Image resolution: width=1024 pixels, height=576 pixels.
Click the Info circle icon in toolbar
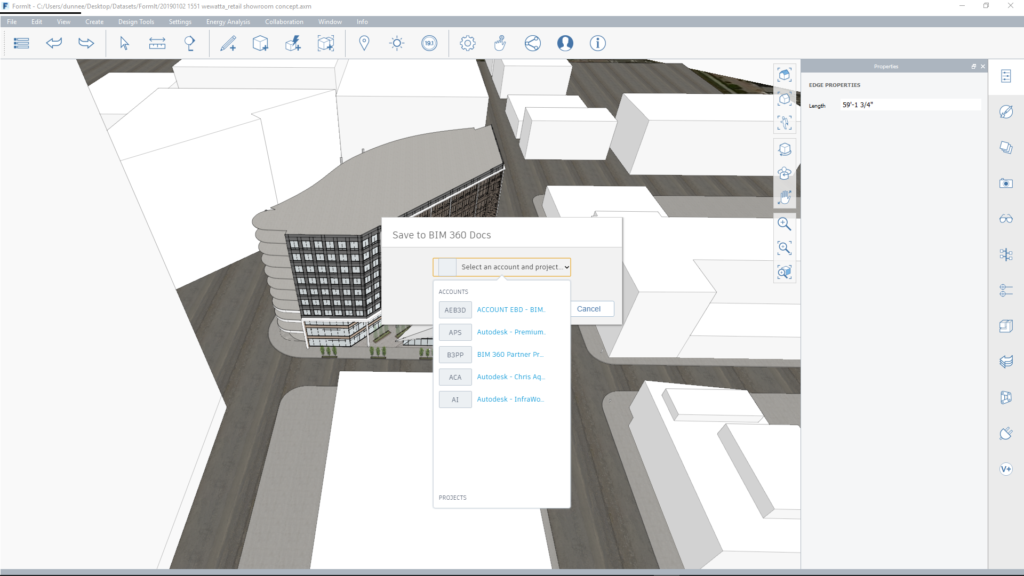[x=598, y=43]
